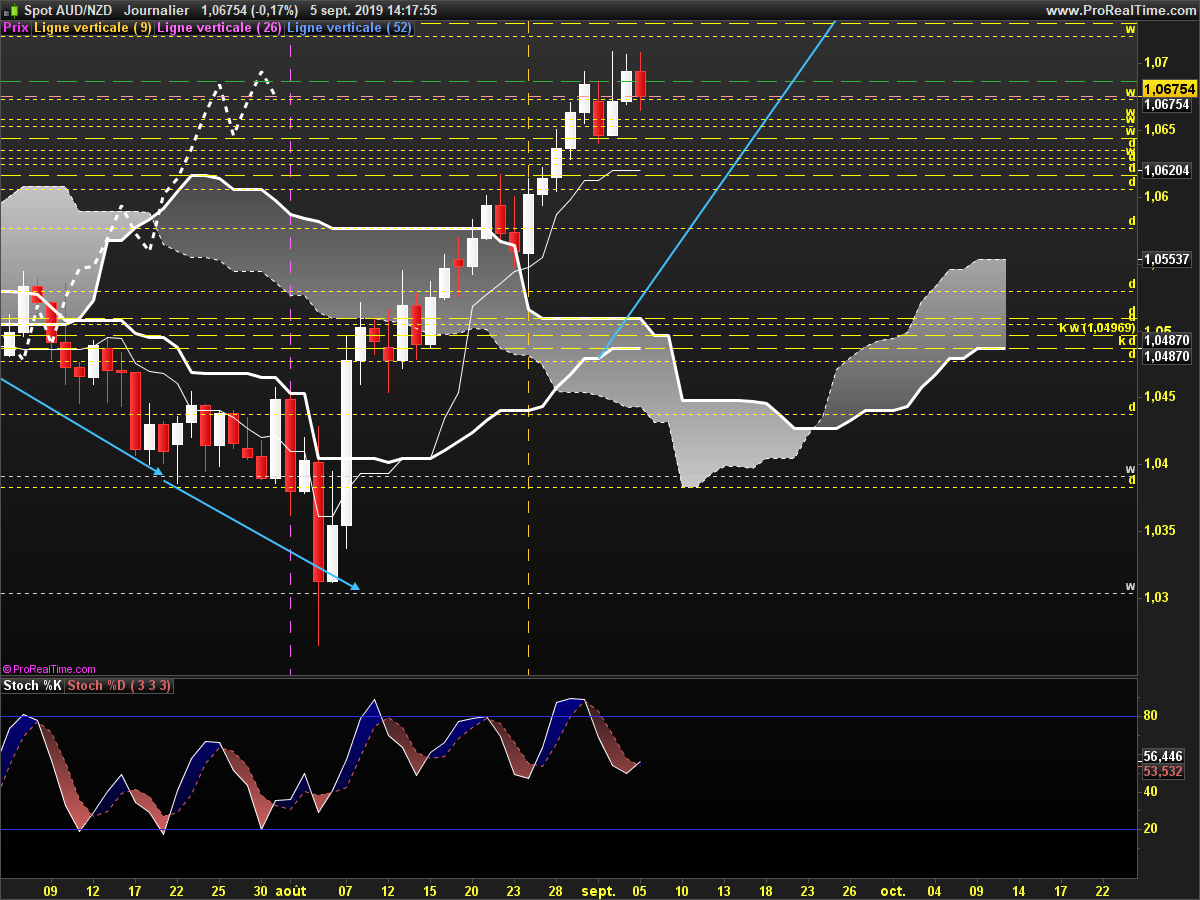Open the ©ProRealTime.com watermark link

(49, 669)
